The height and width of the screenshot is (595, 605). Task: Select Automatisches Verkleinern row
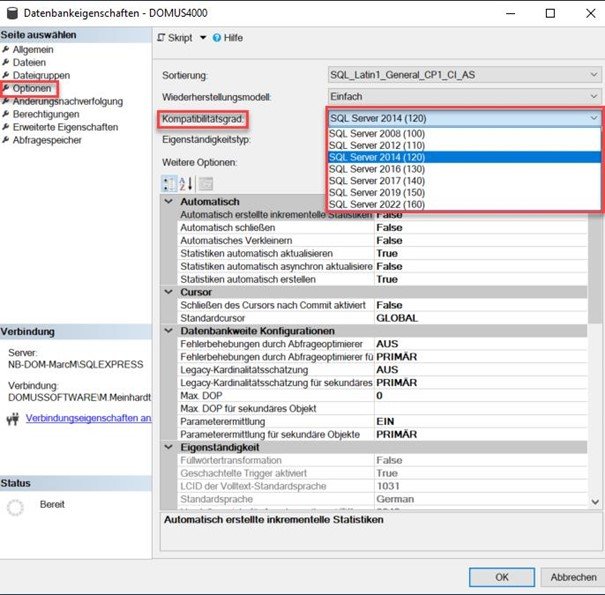pyautogui.click(x=382, y=240)
